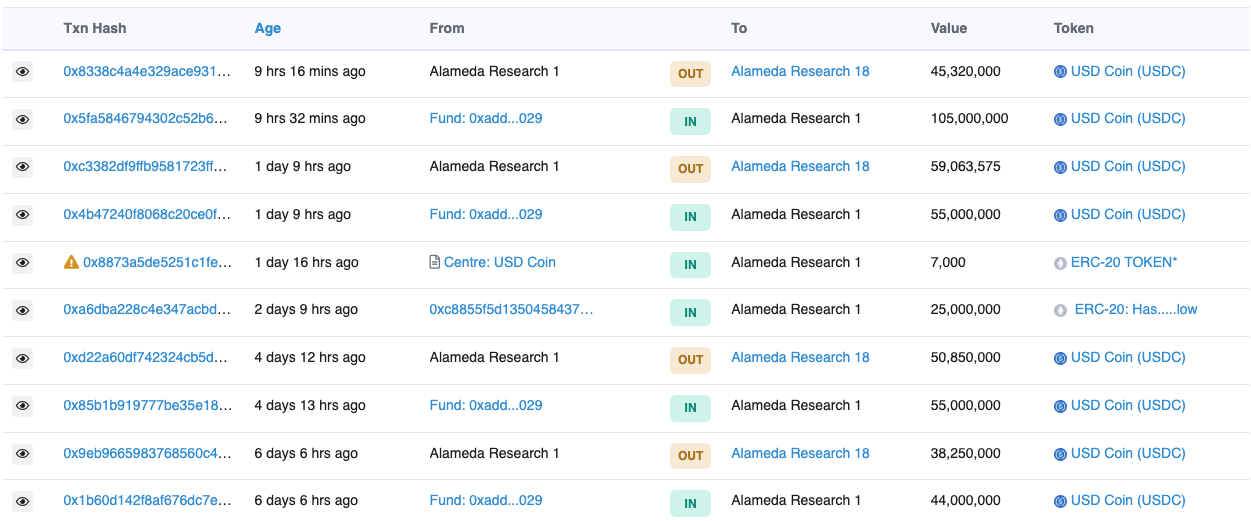Click eye icon for 0x1b60d142f8af676dc7e row
Screen dimensions: 1251x521
[22, 501]
